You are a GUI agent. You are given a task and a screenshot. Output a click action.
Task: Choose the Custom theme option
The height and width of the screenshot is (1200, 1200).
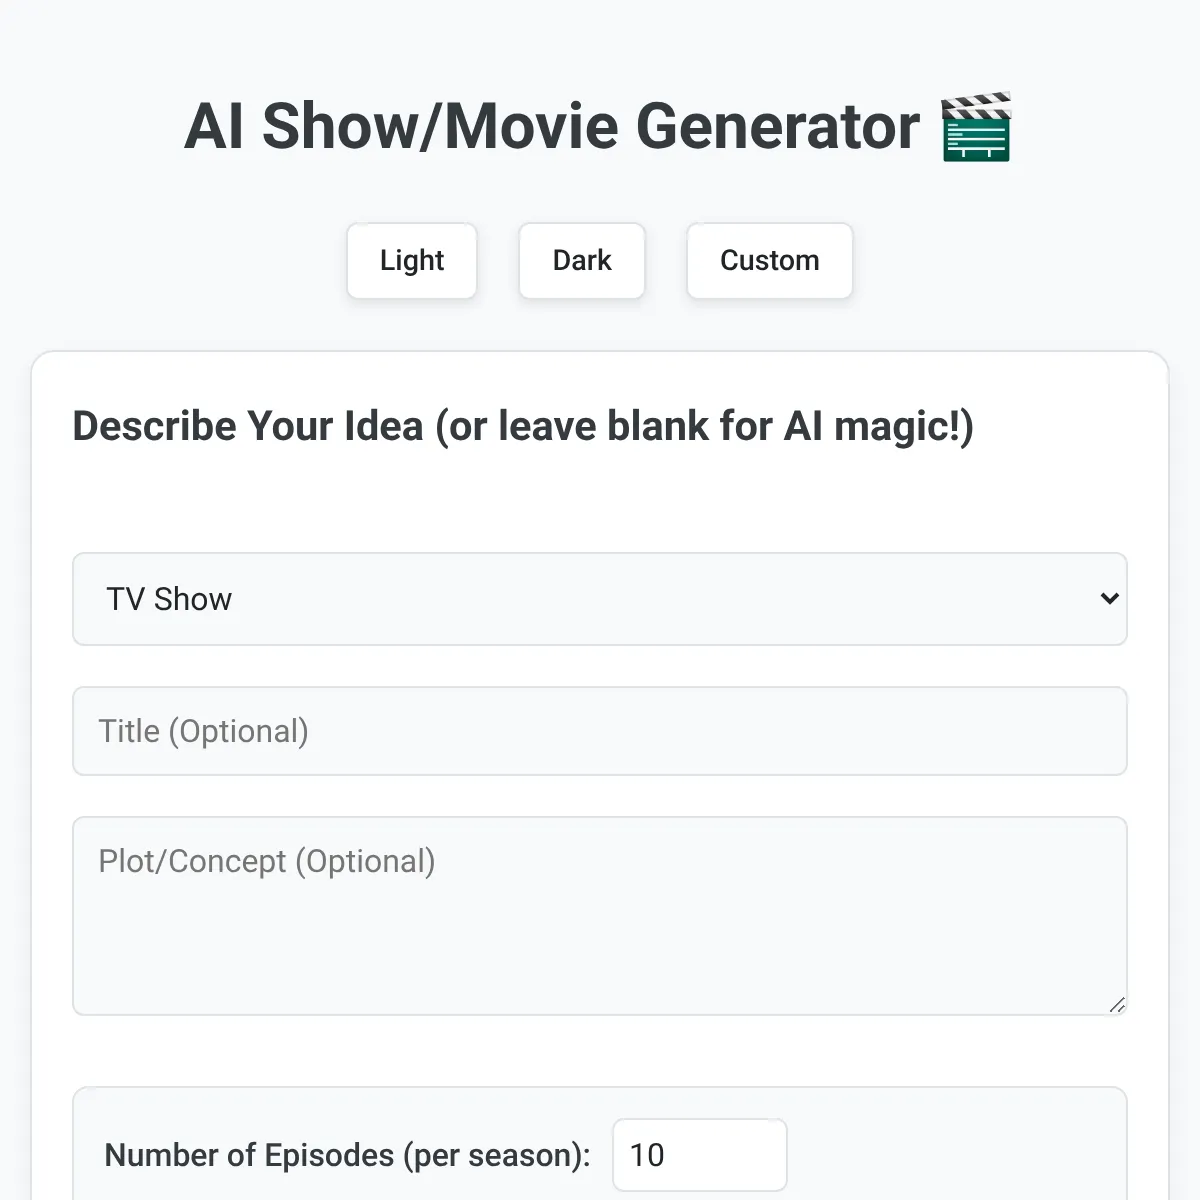(769, 260)
